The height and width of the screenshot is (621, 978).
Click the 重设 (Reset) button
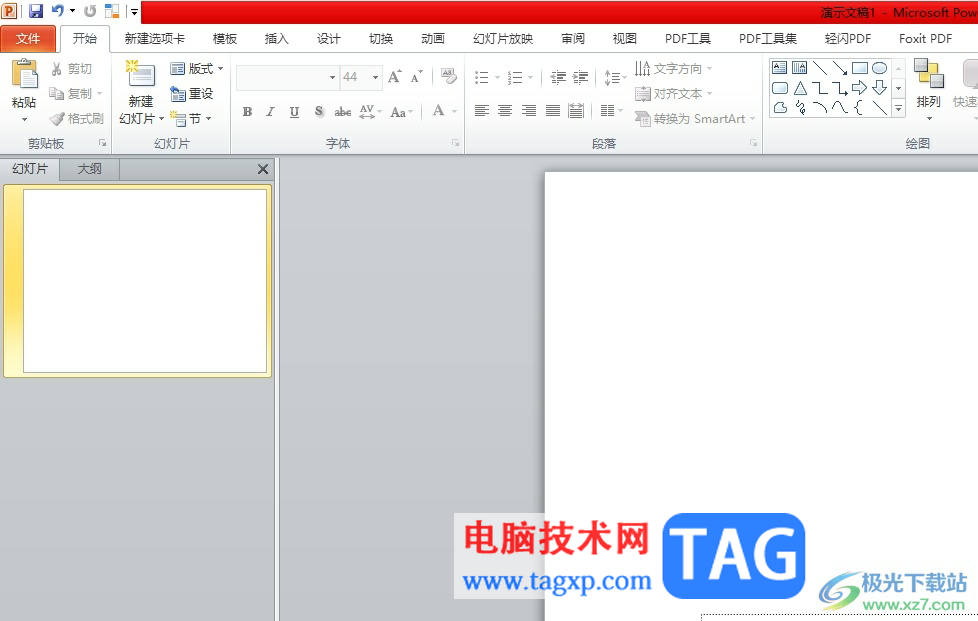[x=192, y=94]
